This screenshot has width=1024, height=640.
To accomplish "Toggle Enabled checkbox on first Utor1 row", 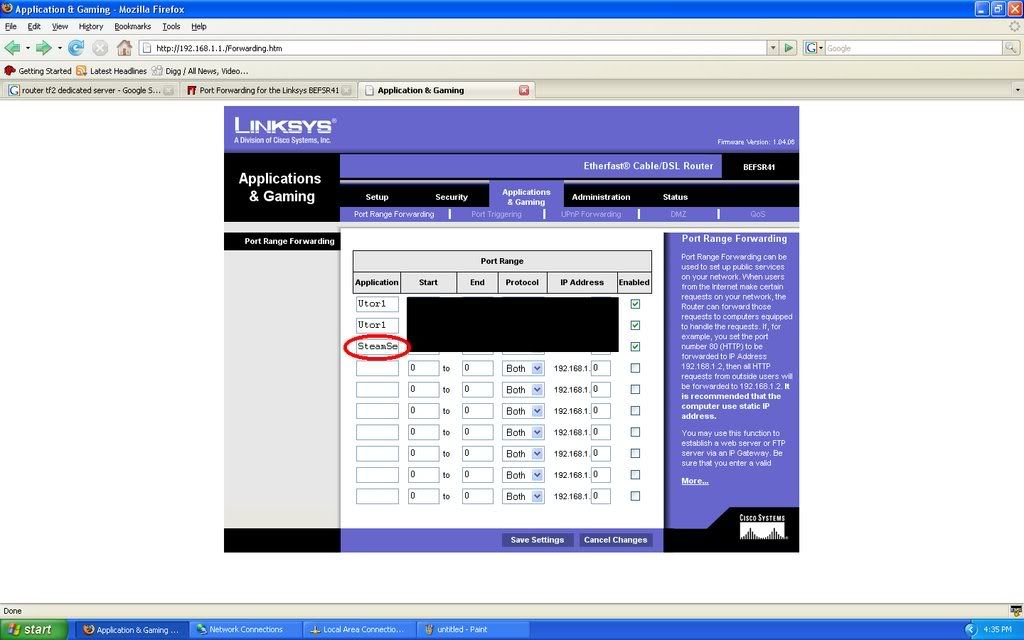I will [635, 304].
